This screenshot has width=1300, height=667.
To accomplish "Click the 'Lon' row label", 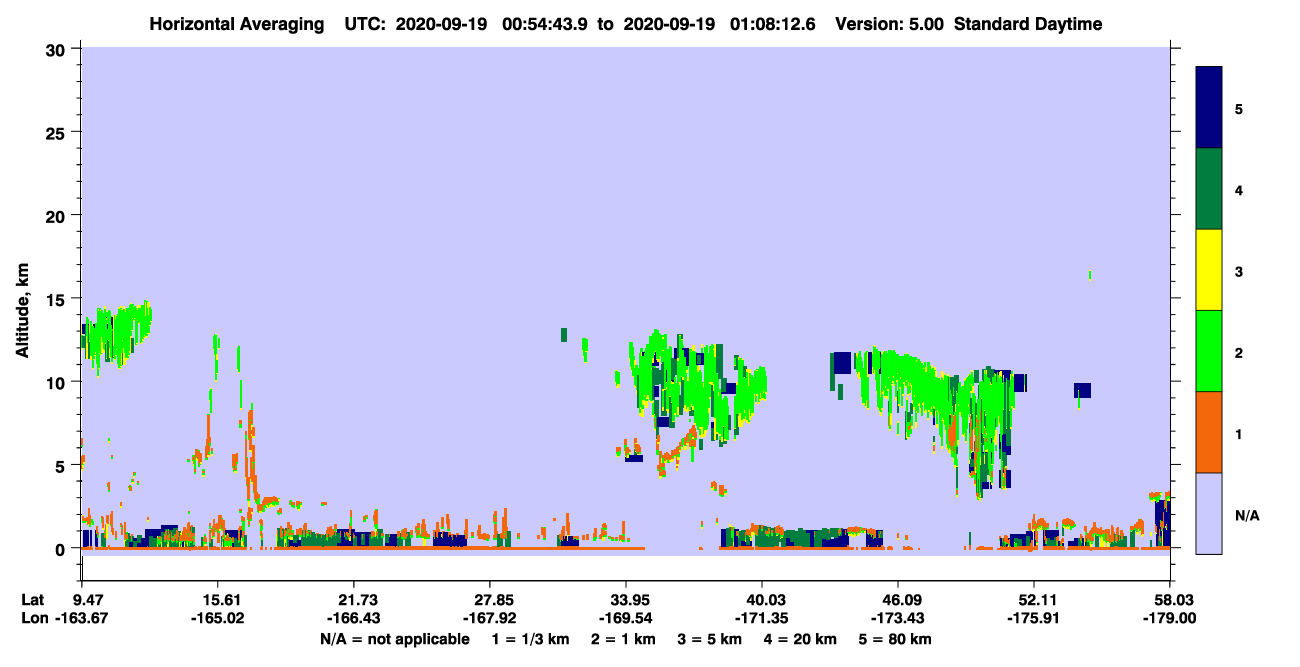I will (33, 618).
